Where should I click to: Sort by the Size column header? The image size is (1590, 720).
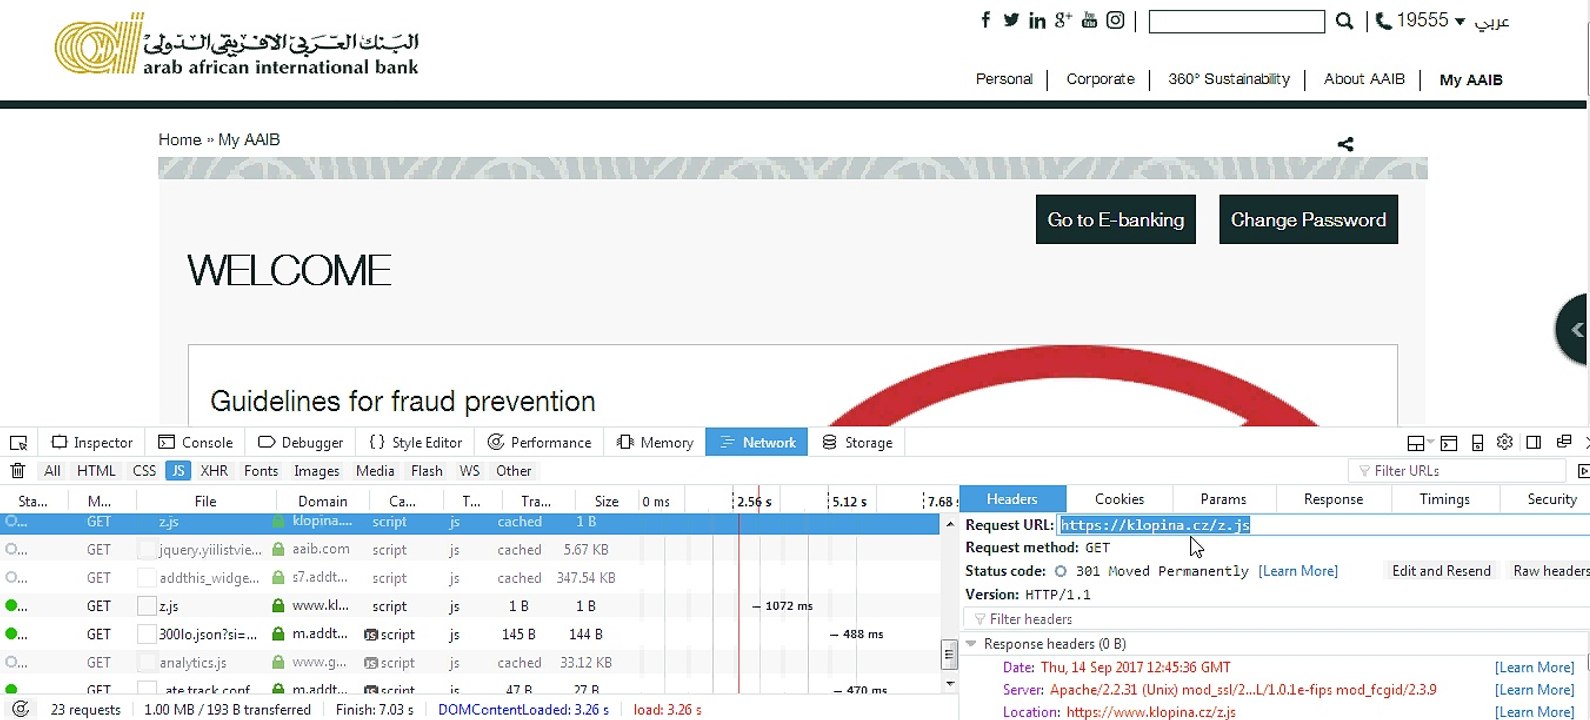click(606, 501)
